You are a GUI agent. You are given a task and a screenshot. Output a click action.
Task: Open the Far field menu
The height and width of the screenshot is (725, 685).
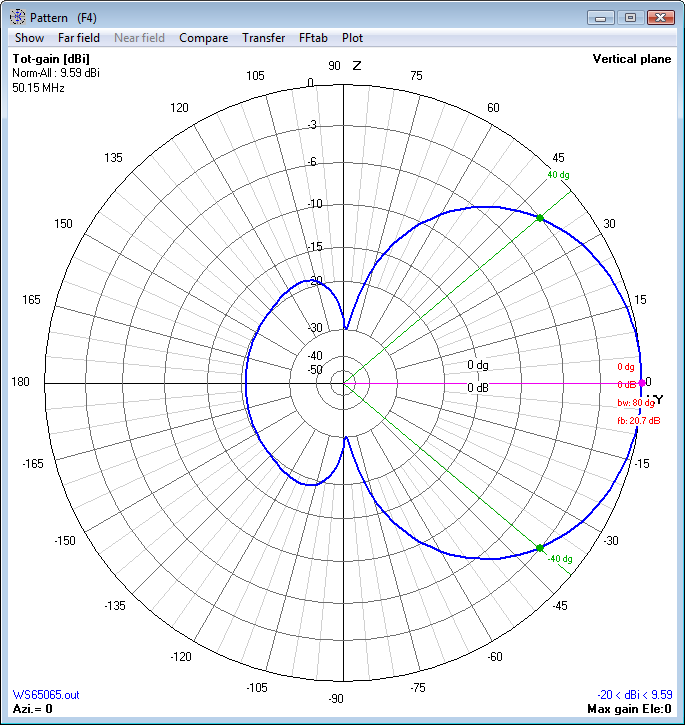point(79,38)
